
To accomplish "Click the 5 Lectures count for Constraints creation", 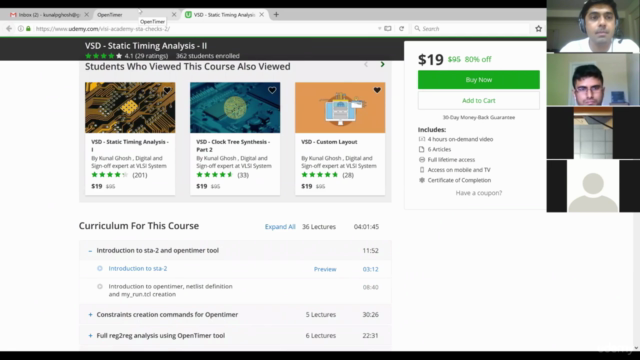I will click(x=321, y=315).
